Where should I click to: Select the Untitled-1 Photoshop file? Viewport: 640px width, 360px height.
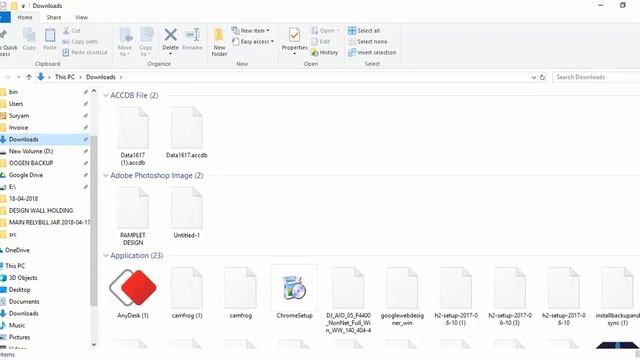click(x=187, y=213)
